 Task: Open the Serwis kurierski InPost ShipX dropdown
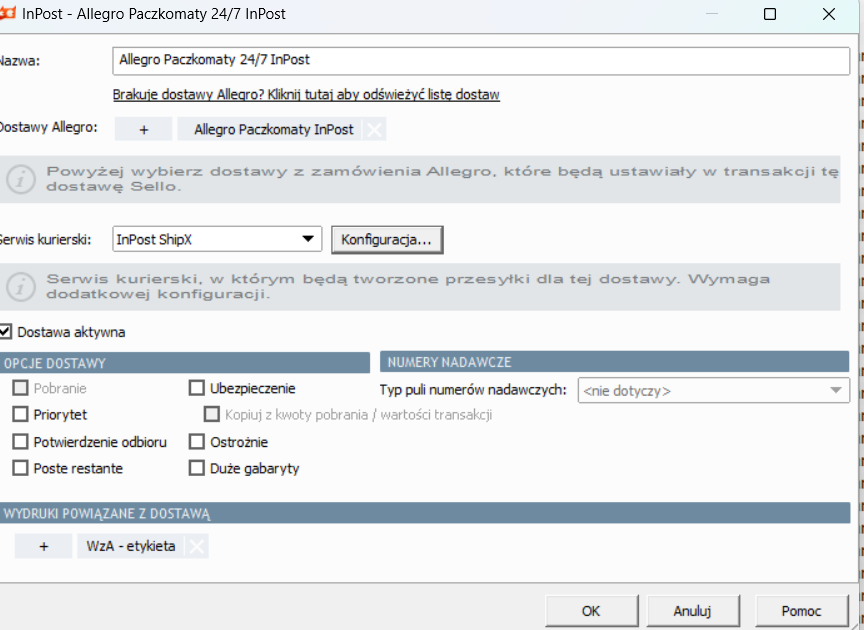point(217,239)
